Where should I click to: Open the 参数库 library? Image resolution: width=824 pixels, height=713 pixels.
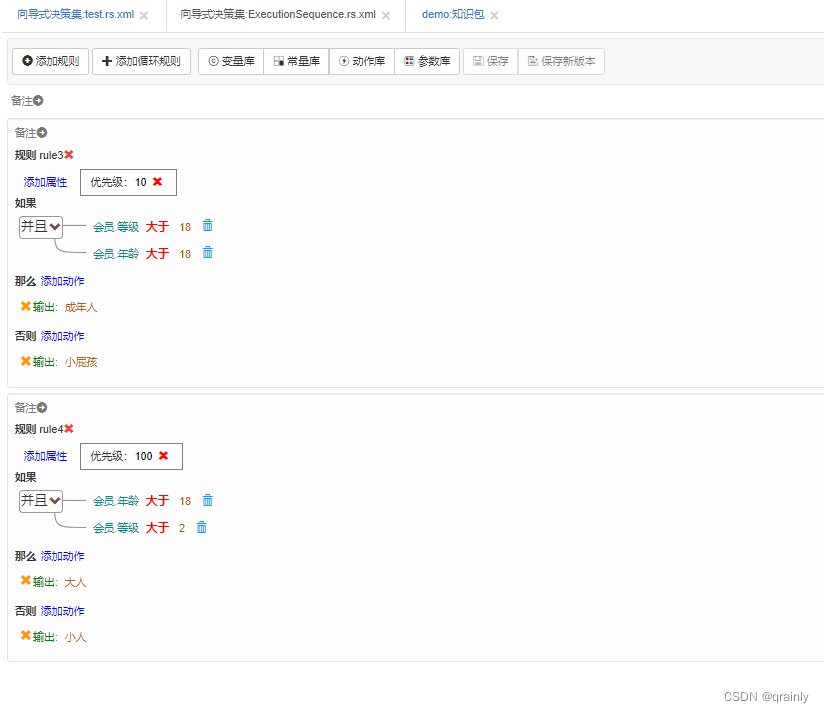pos(427,61)
